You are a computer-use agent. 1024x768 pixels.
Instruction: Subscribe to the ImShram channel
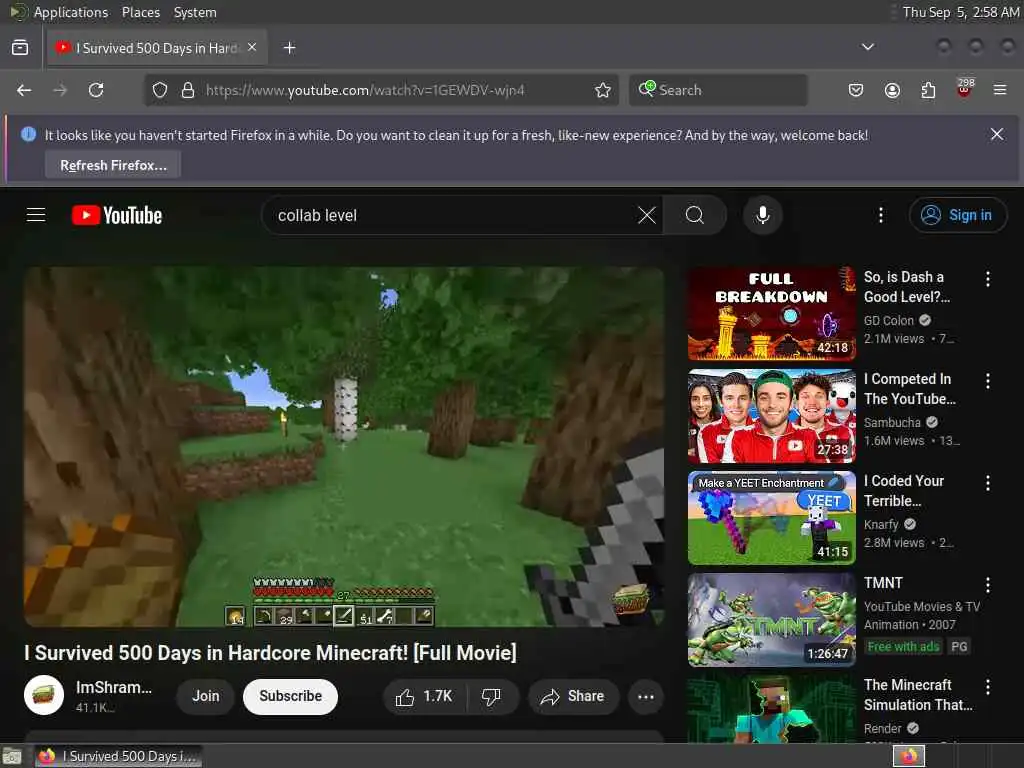pos(290,697)
